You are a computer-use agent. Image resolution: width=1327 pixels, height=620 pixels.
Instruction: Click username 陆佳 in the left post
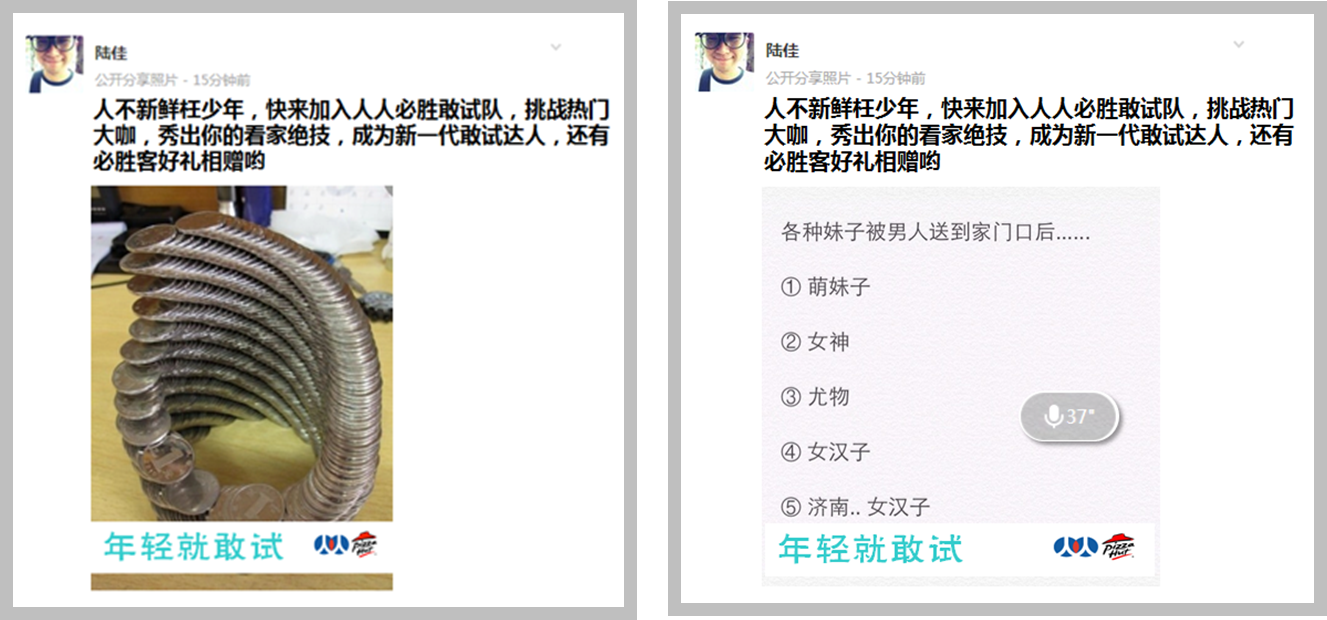tap(110, 53)
